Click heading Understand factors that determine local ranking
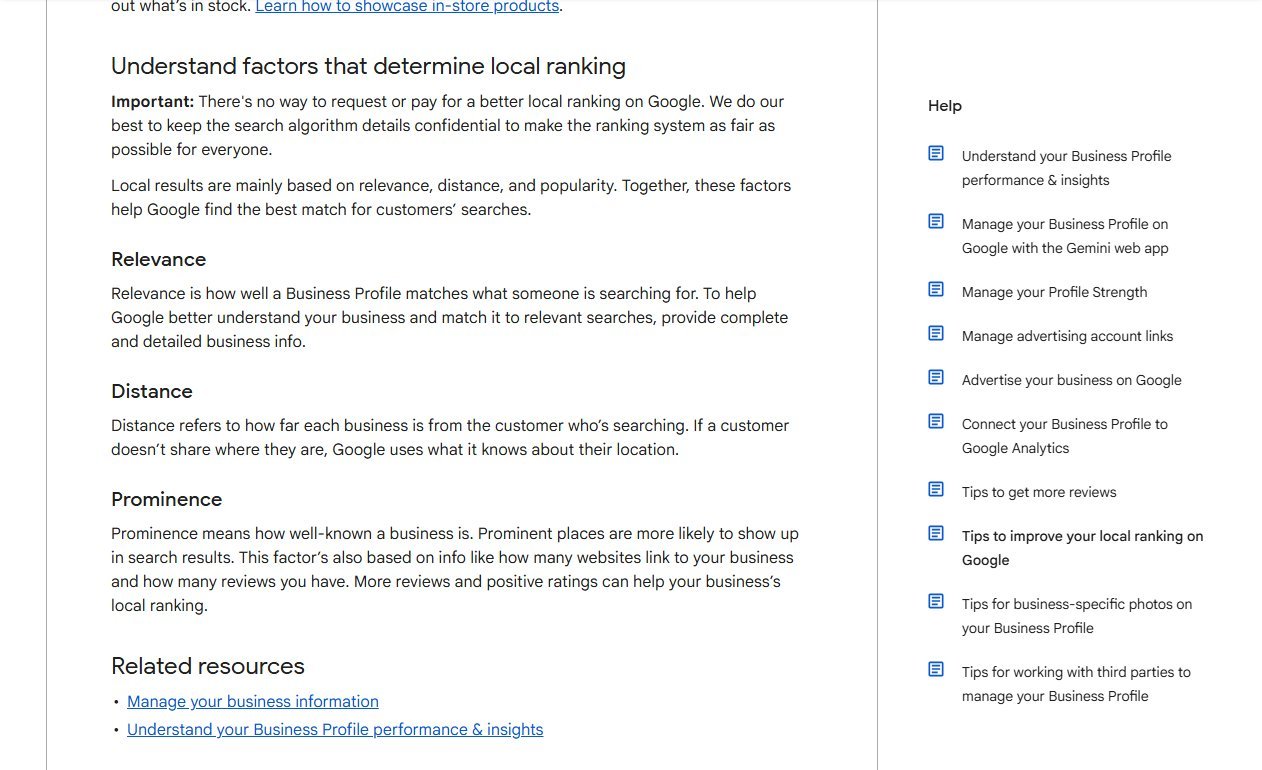Screen dimensions: 1262x770 tap(368, 67)
